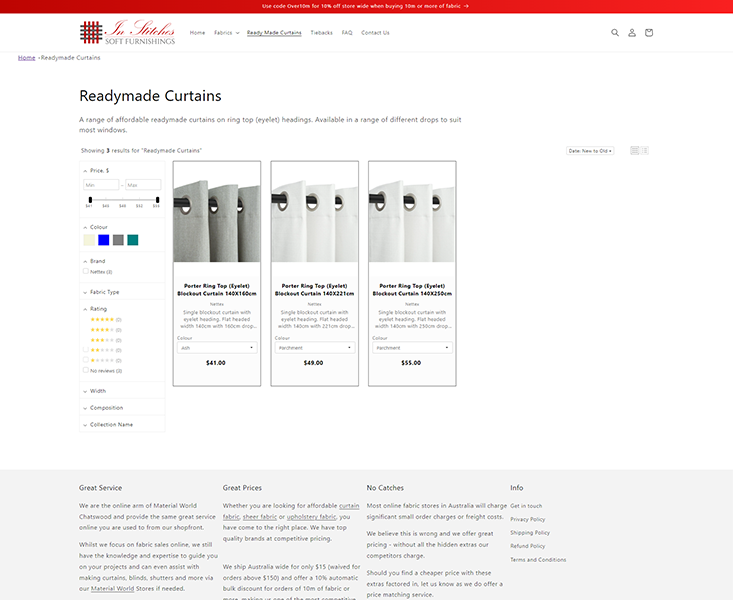Open the Privacy Policy footer link

coord(527,519)
